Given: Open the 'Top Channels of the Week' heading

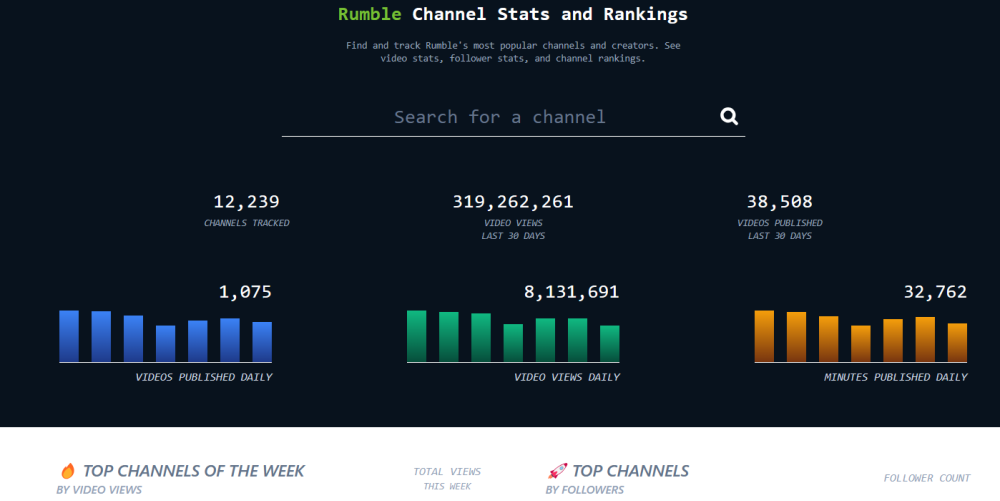Looking at the screenshot, I should click(x=193, y=471).
